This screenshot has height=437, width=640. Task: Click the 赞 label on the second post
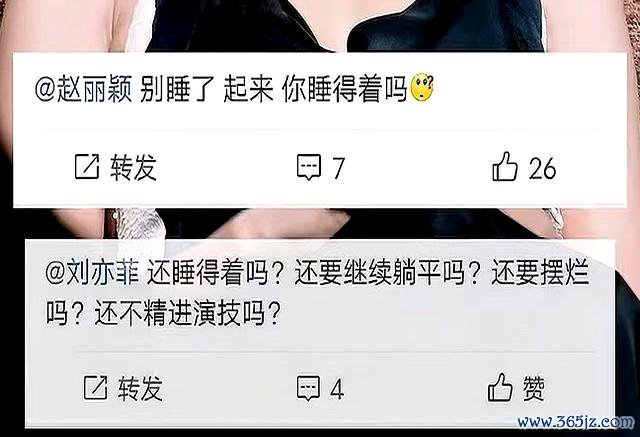point(533,388)
